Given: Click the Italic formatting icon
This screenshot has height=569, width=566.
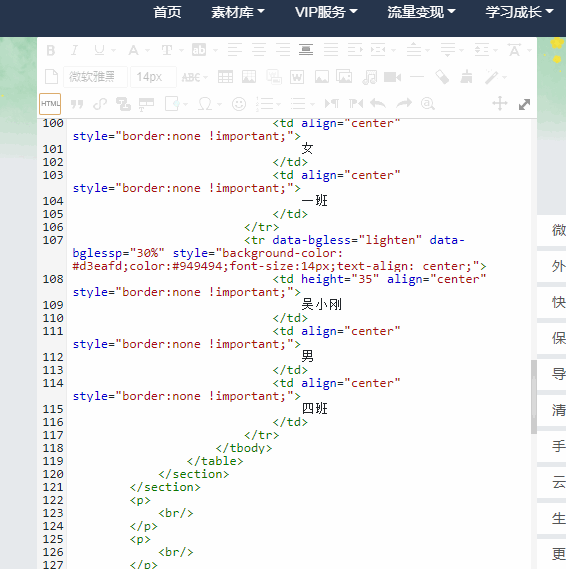Looking at the screenshot, I should (x=74, y=50).
